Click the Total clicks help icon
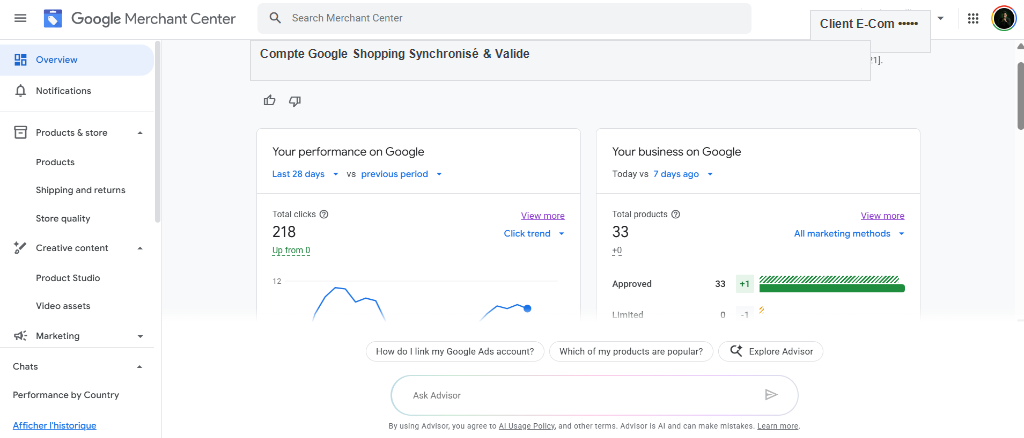This screenshot has height=438, width=1024. pos(324,214)
